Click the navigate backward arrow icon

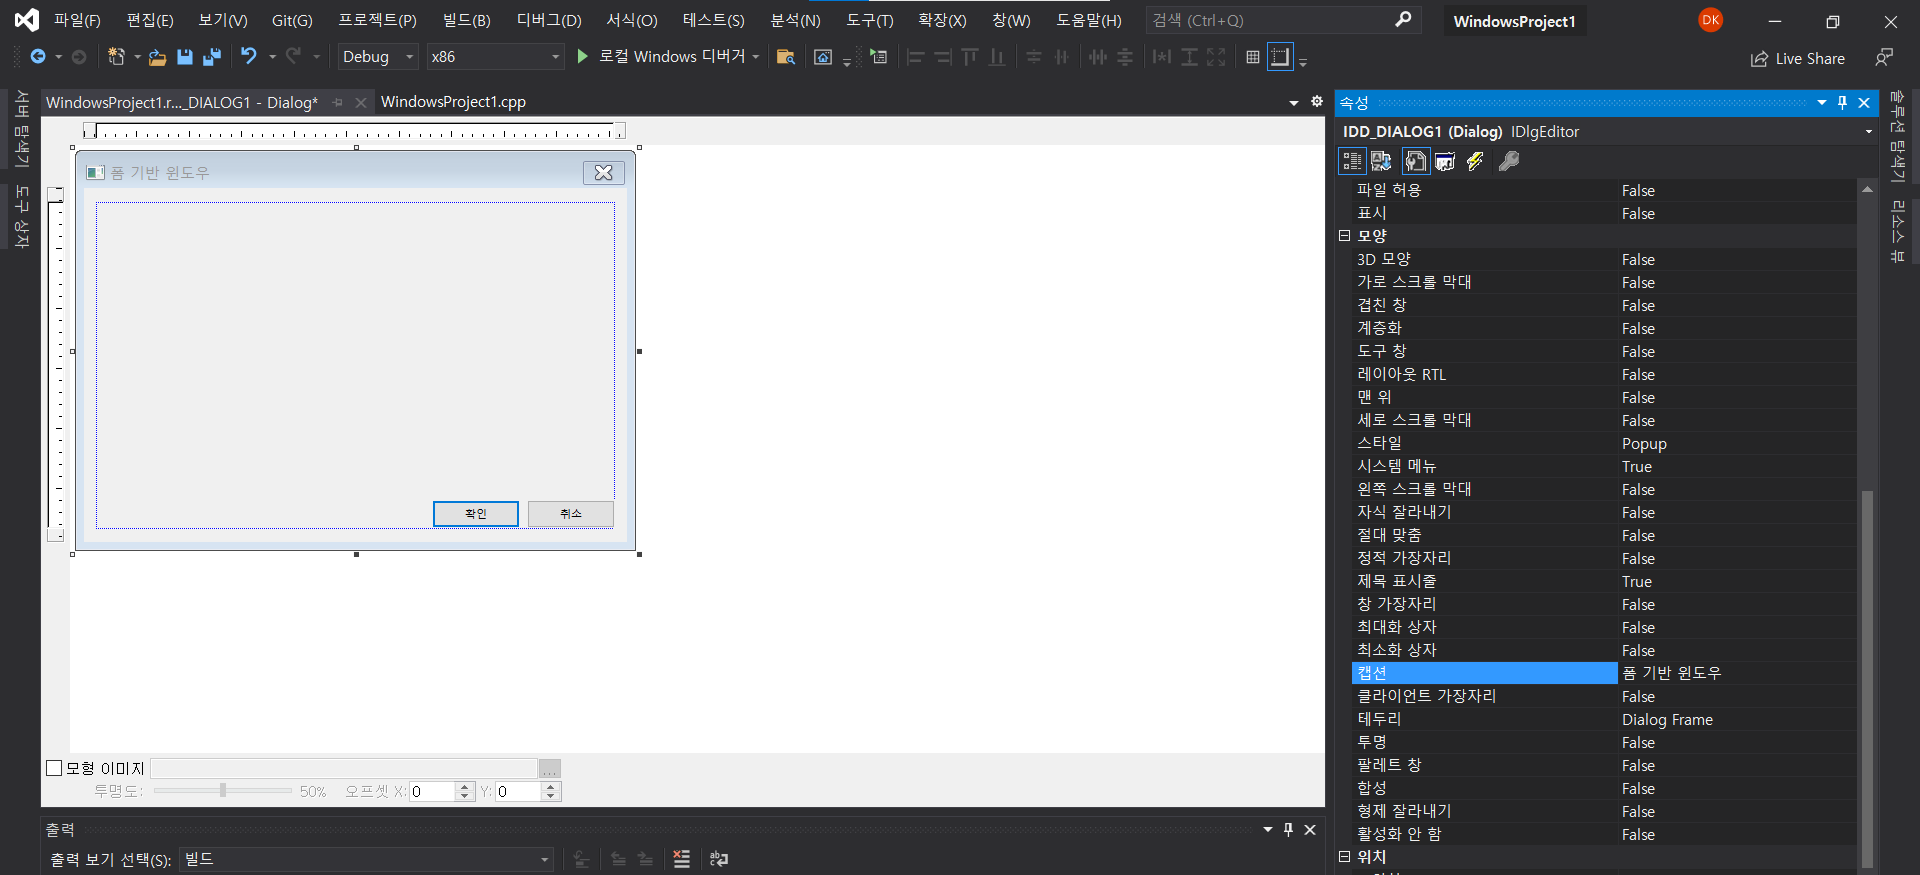click(x=38, y=57)
